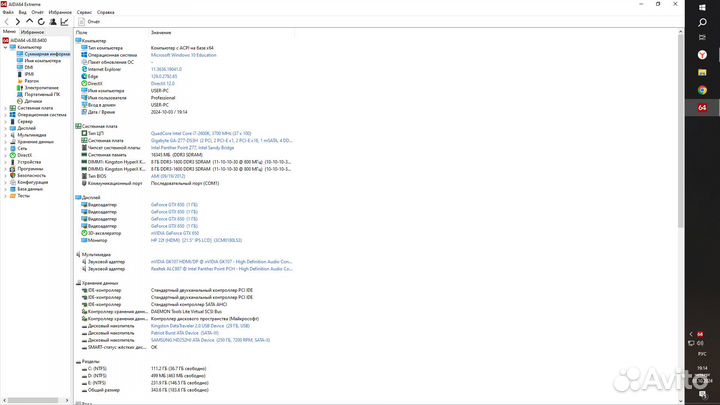
Task: Expand the DirectX tree node
Action: point(6,155)
